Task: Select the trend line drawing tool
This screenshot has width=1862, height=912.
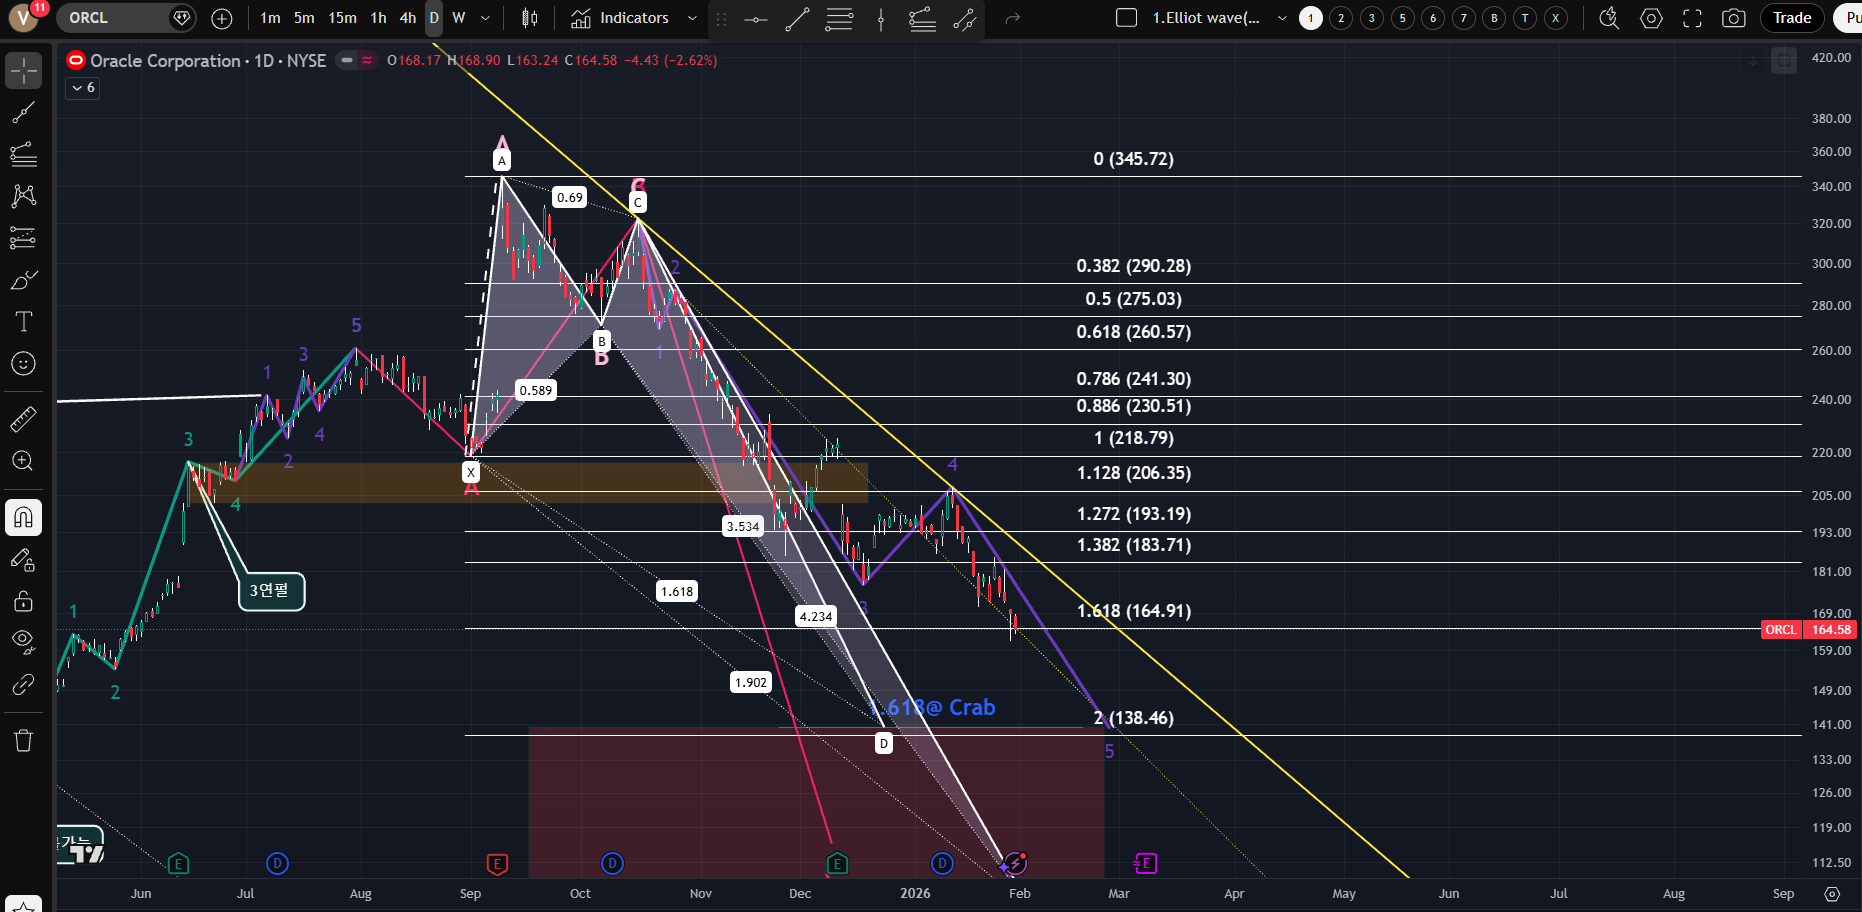Action: coord(23,112)
